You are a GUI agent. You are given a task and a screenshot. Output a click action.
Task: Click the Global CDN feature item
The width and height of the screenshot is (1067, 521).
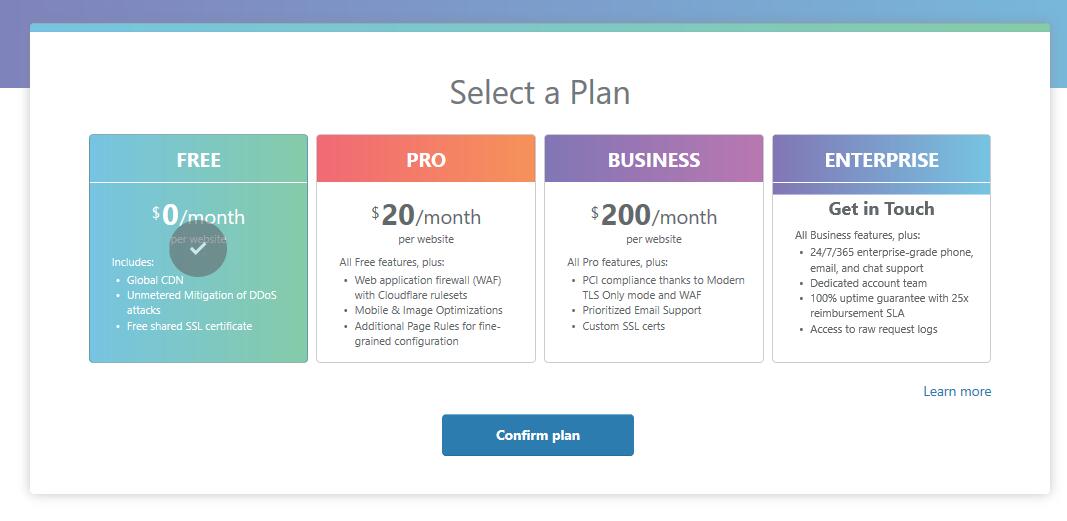point(155,280)
